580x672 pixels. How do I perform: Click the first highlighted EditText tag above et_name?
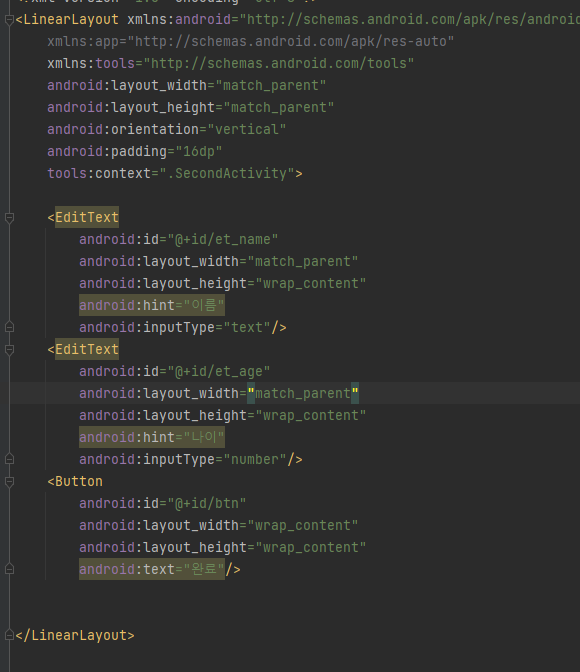point(87,218)
